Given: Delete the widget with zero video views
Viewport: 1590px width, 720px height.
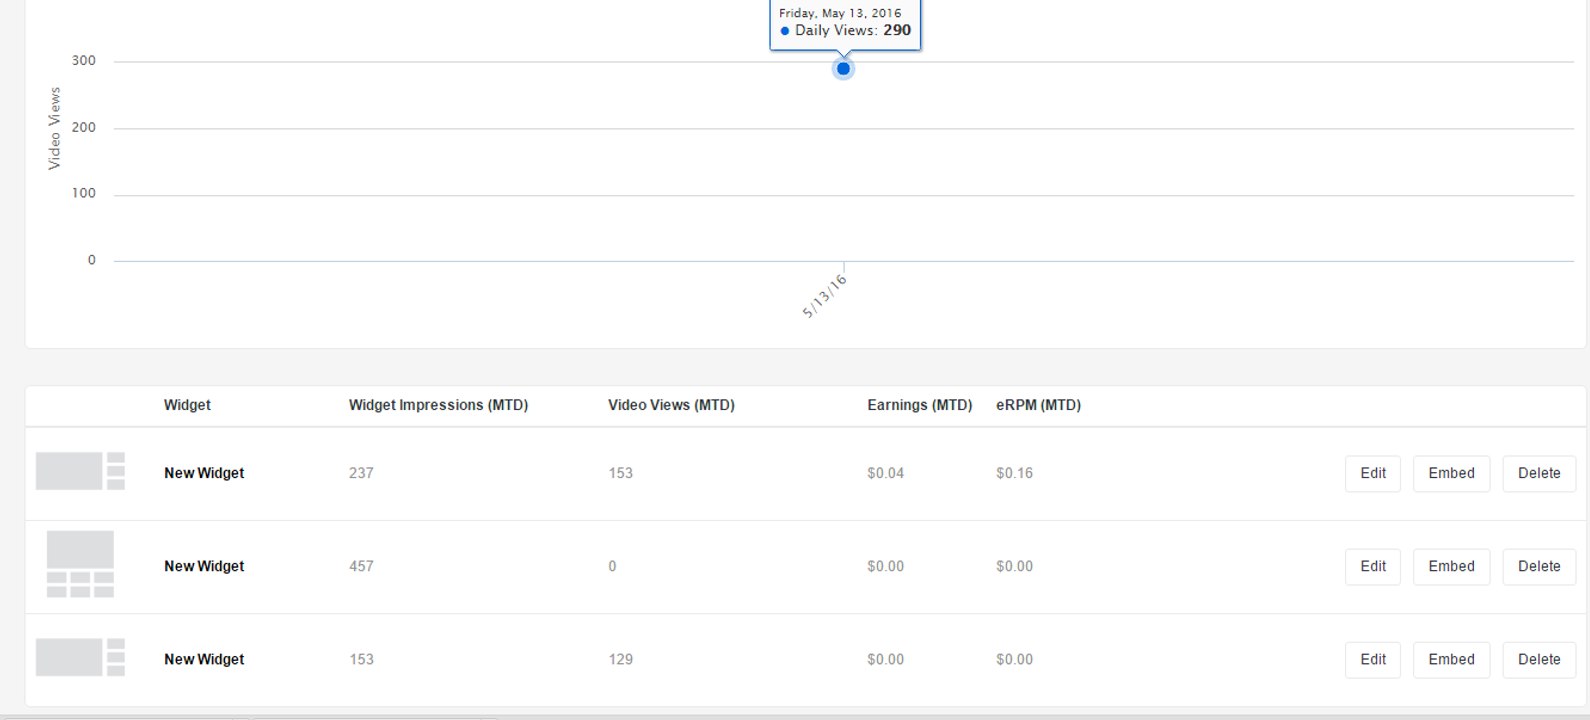Looking at the screenshot, I should (x=1539, y=566).
